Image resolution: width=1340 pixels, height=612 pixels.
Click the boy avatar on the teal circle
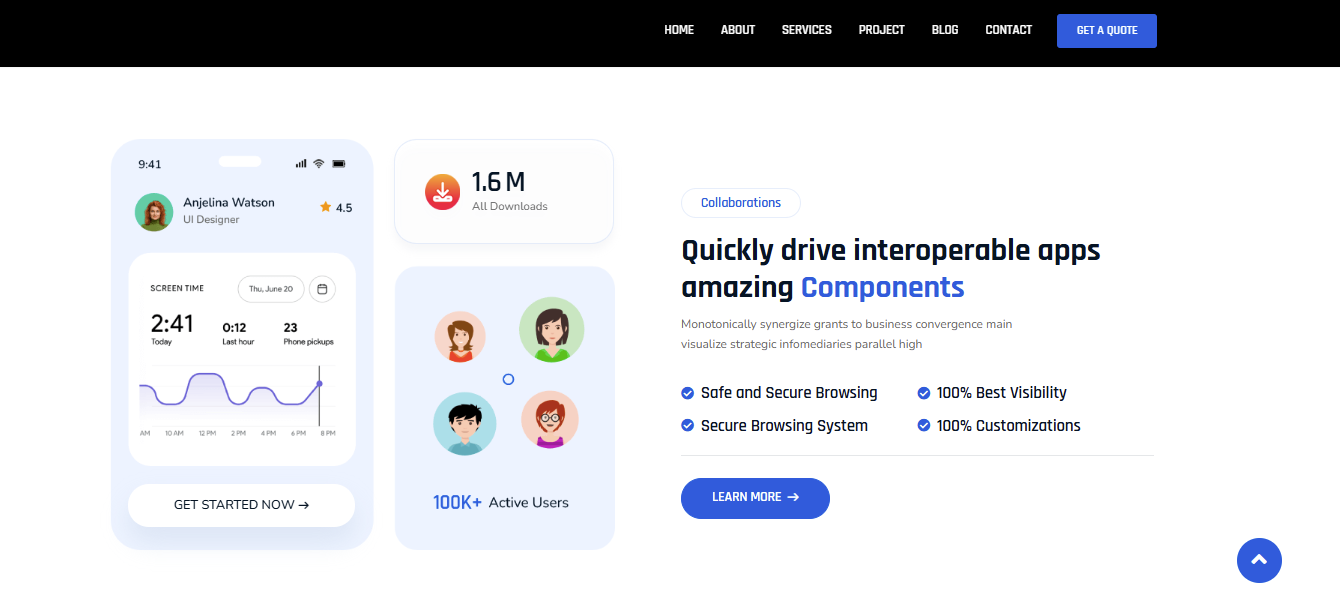[464, 424]
